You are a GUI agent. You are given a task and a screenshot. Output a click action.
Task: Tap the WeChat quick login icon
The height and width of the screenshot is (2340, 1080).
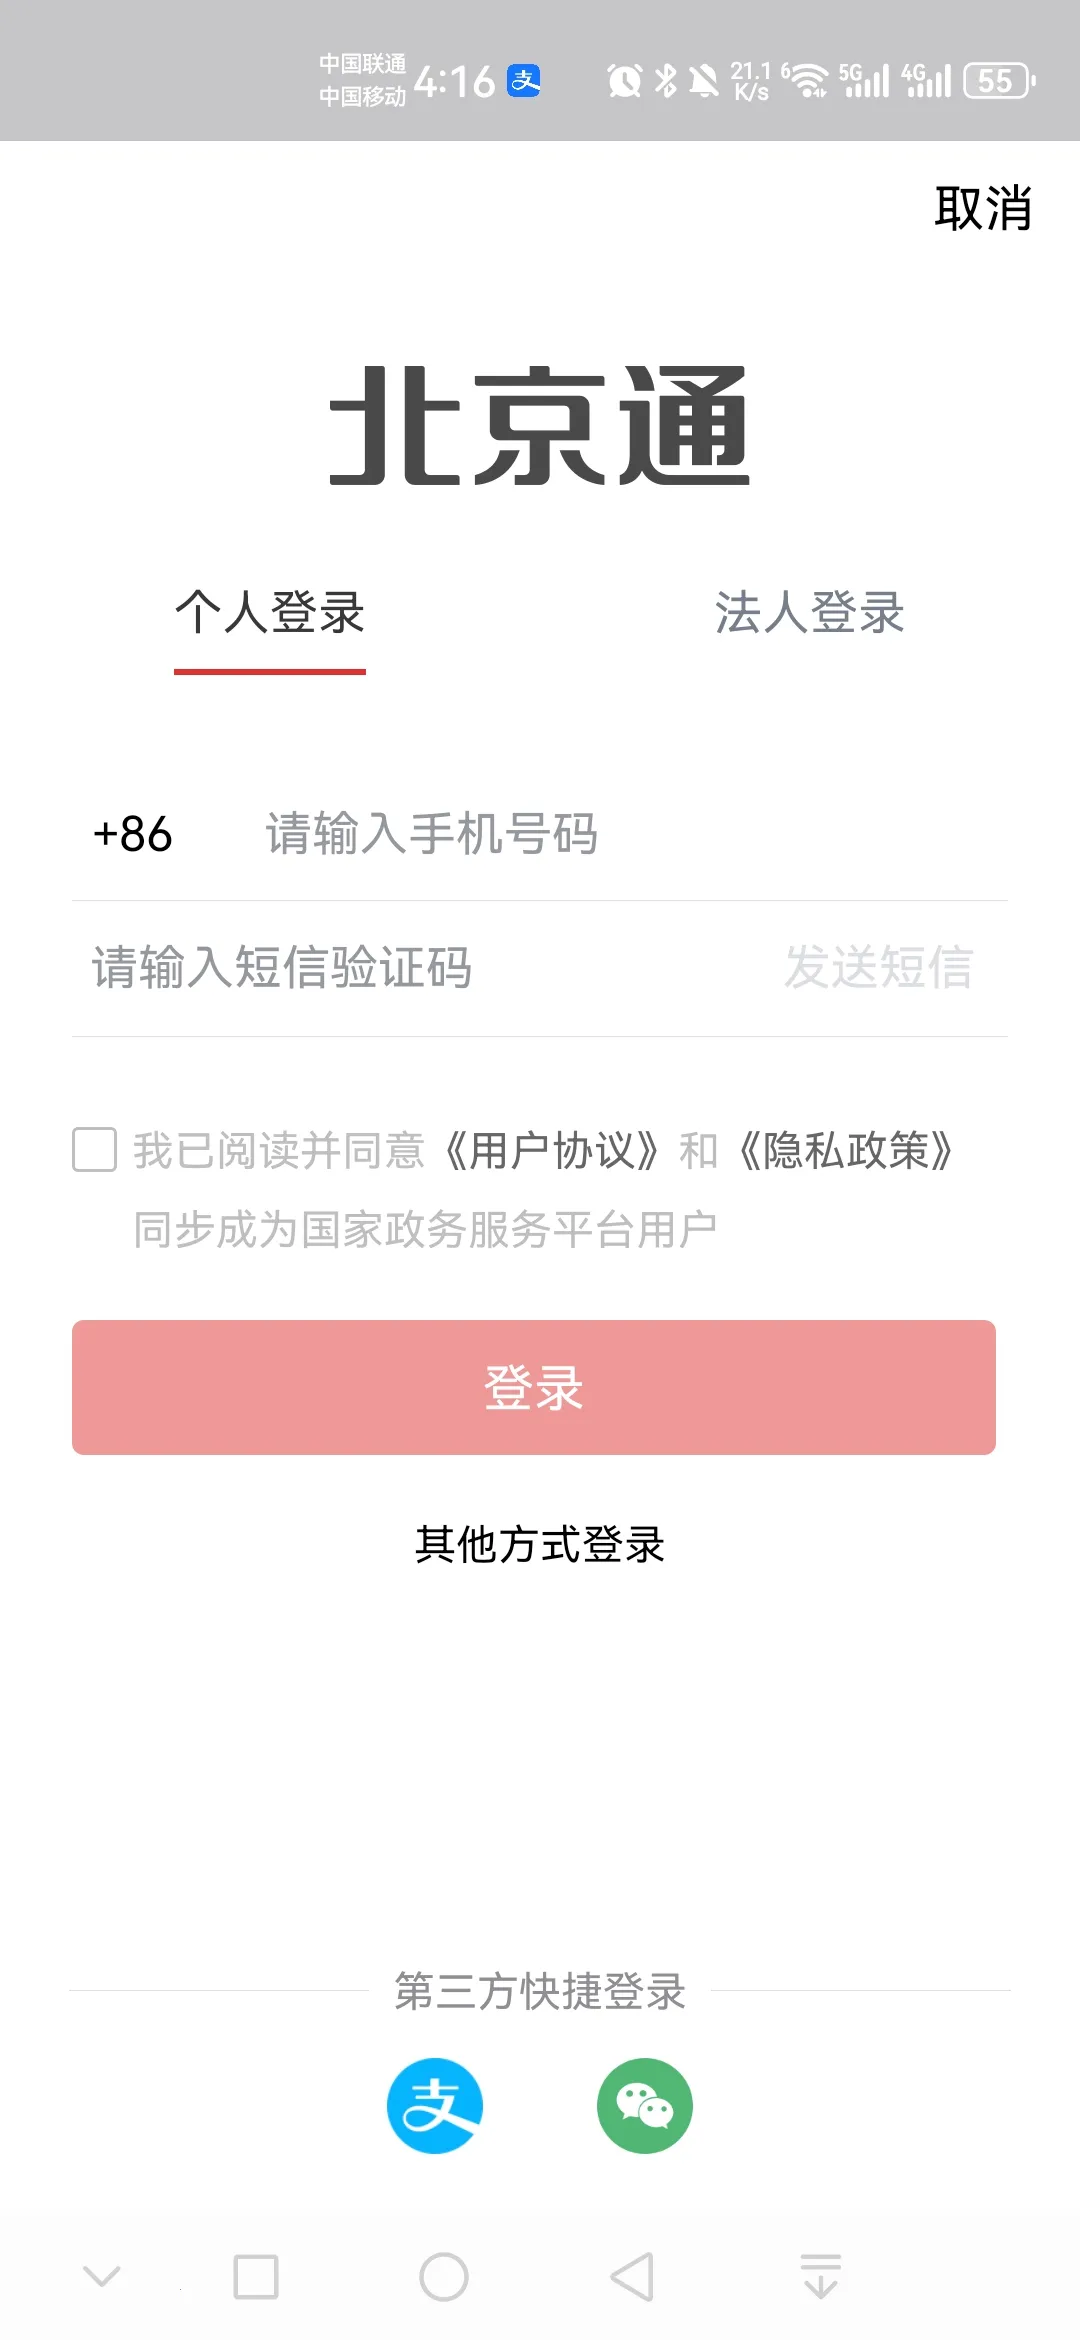[645, 2105]
